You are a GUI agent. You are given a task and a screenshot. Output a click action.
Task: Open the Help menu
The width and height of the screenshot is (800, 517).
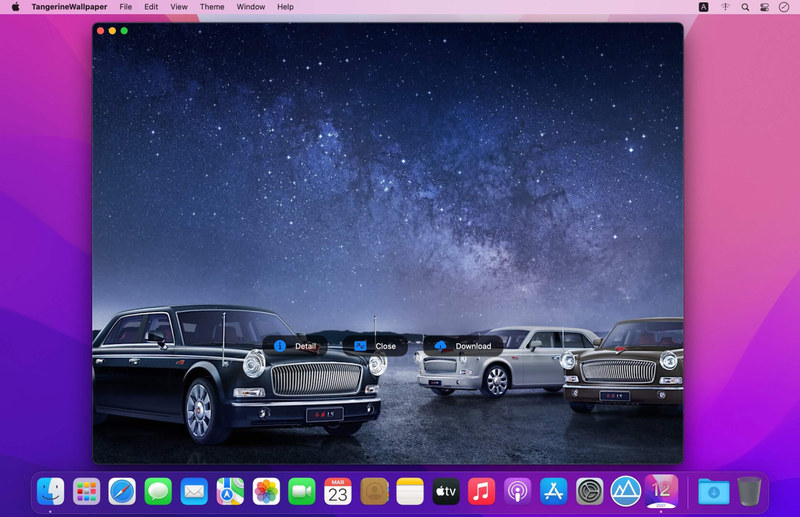(285, 7)
